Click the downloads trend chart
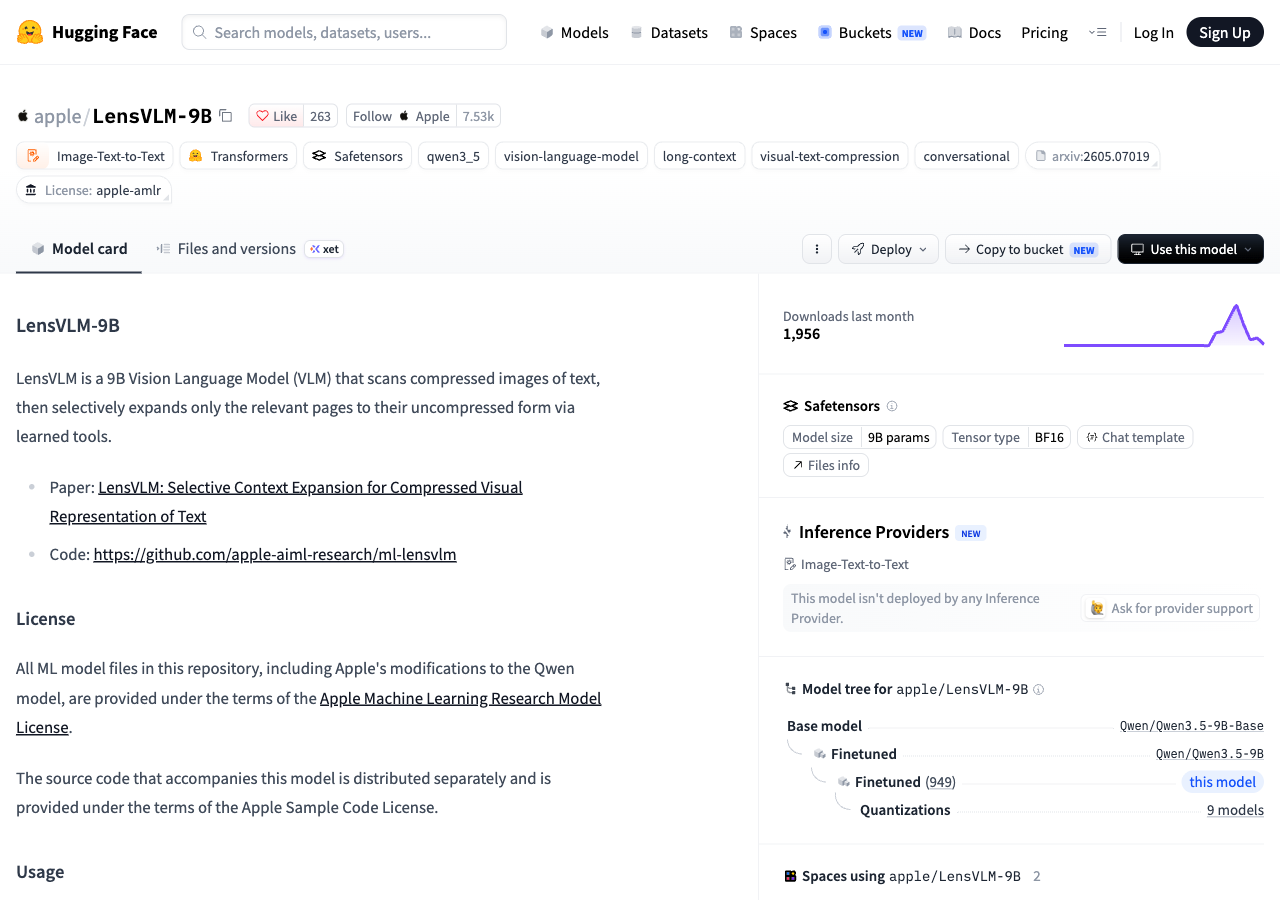The image size is (1280, 900). click(1164, 325)
